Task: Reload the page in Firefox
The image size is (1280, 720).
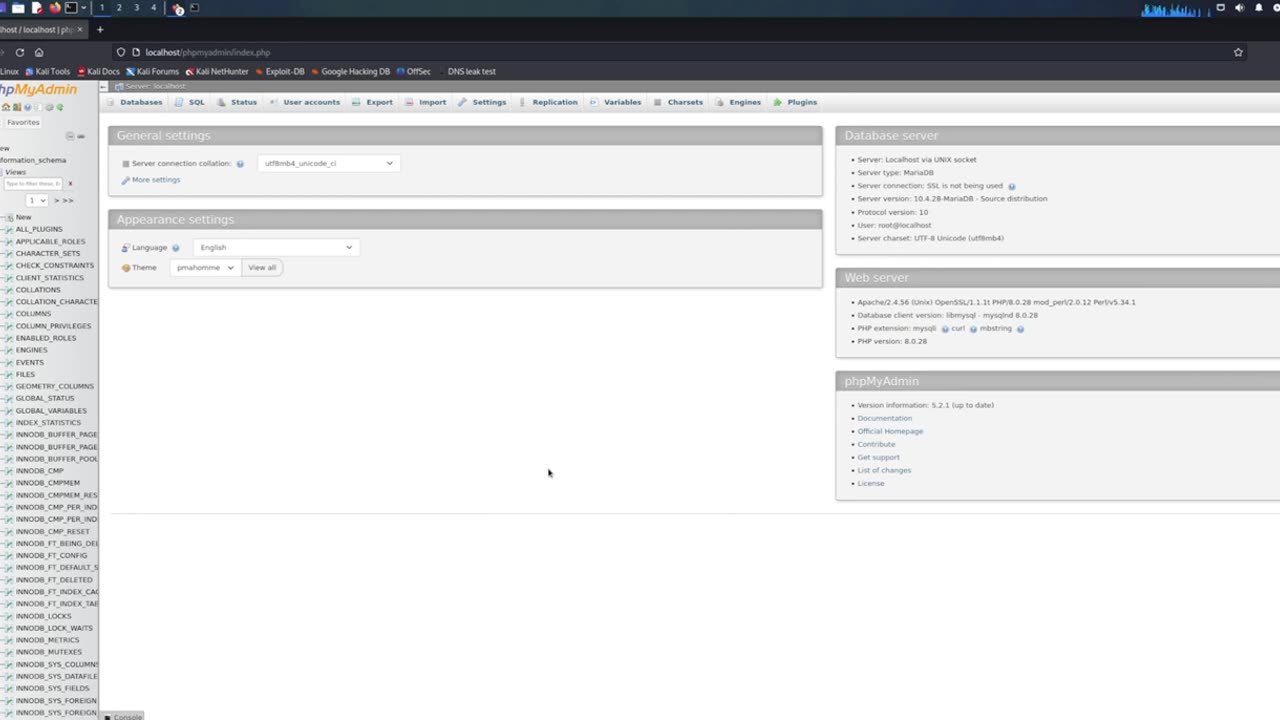Action: coord(19,52)
